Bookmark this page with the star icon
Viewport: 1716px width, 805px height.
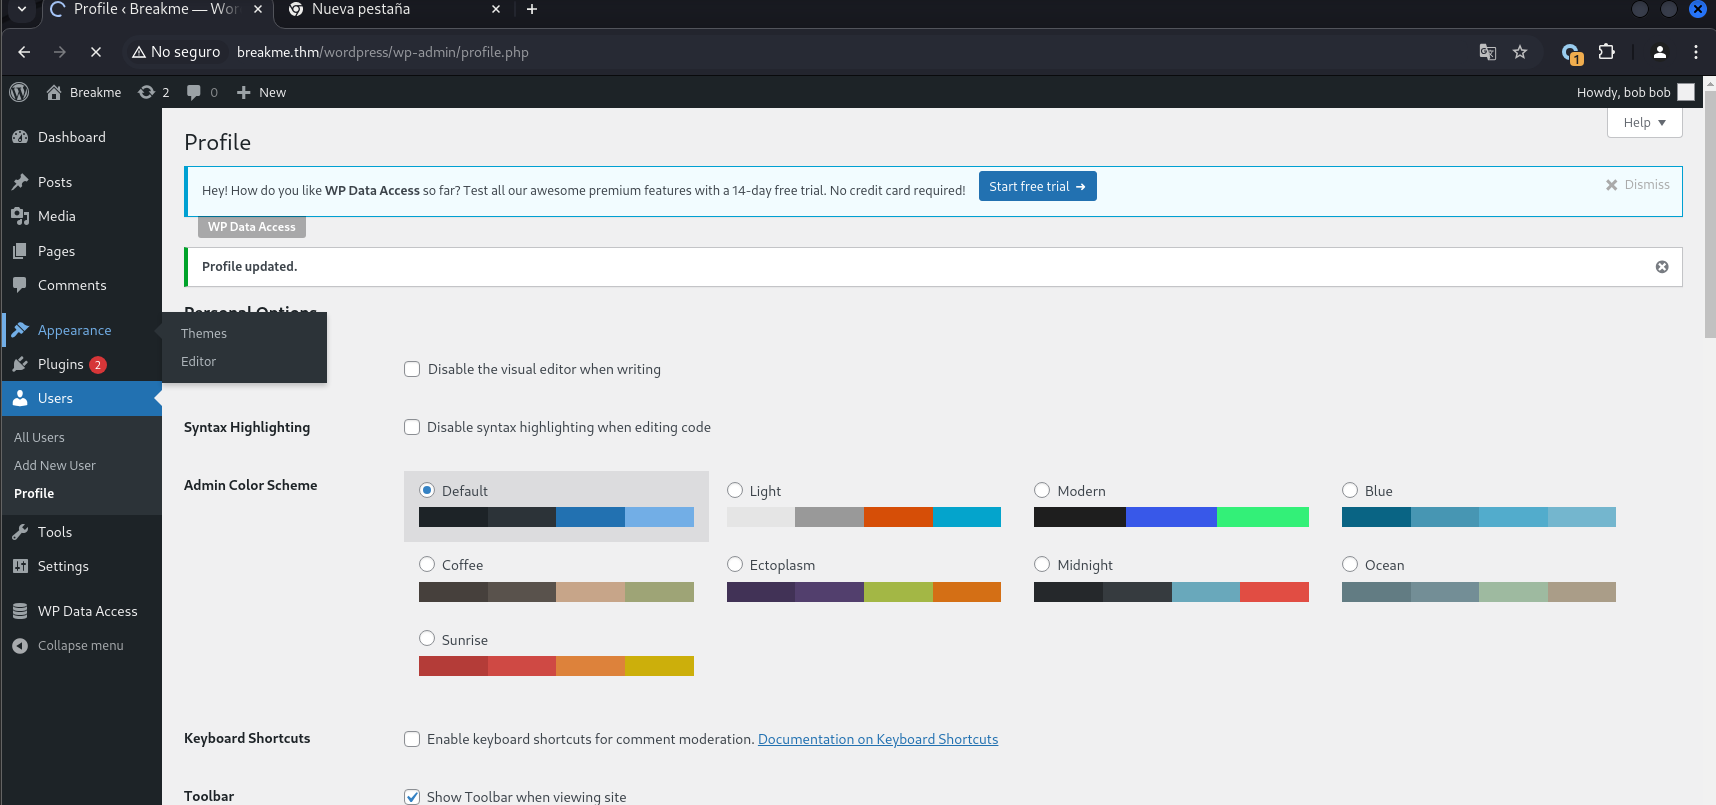point(1520,52)
